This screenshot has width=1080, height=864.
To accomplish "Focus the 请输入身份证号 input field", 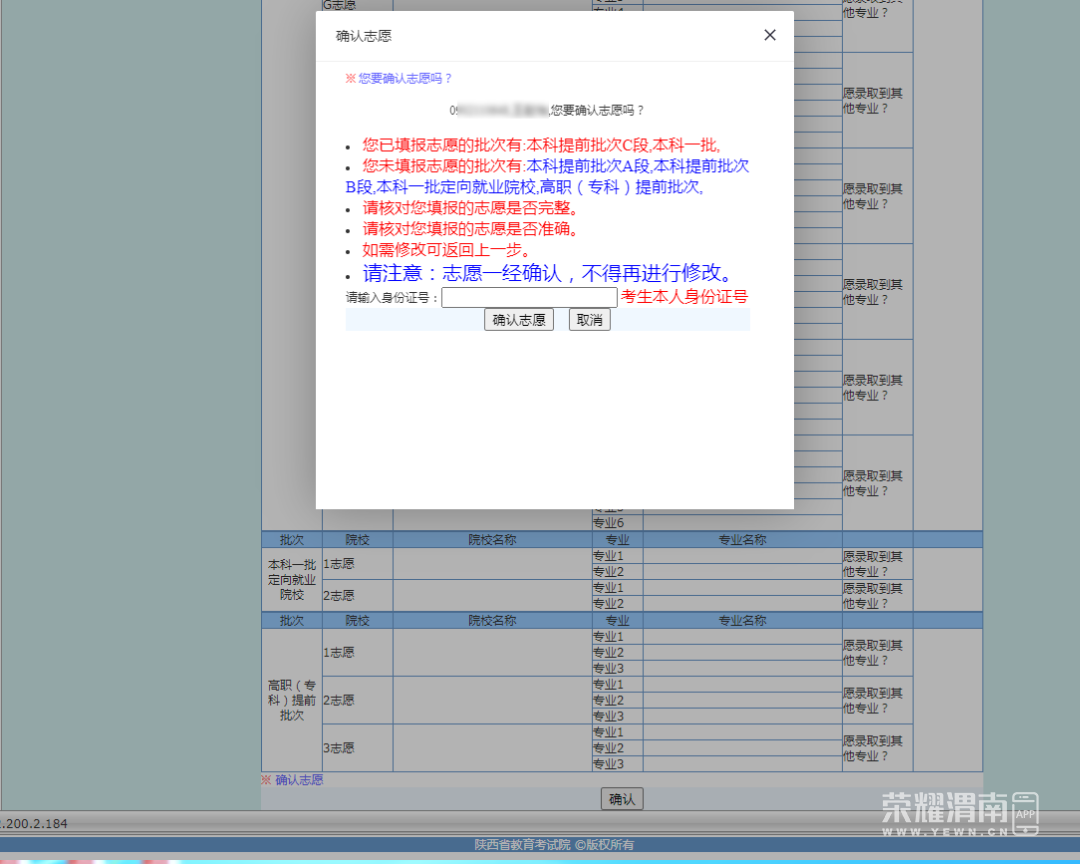I will (x=529, y=298).
